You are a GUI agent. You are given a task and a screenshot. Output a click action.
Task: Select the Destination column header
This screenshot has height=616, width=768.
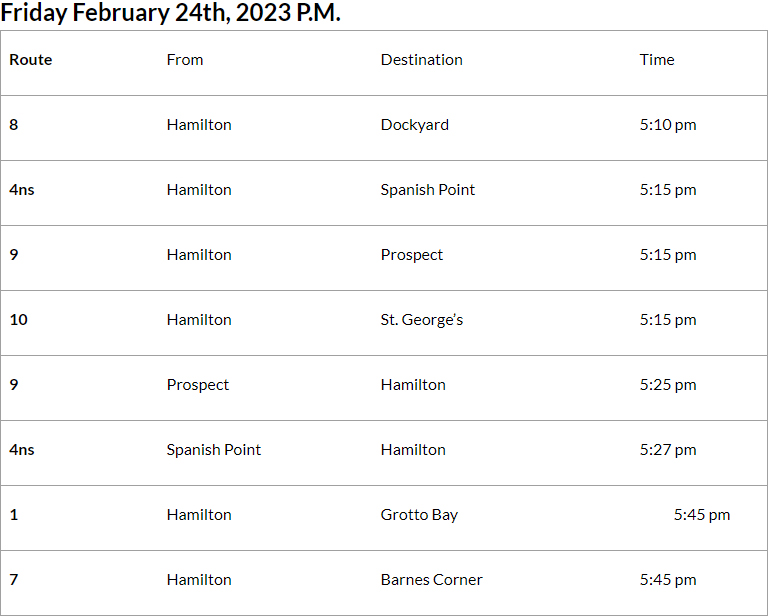tap(421, 60)
